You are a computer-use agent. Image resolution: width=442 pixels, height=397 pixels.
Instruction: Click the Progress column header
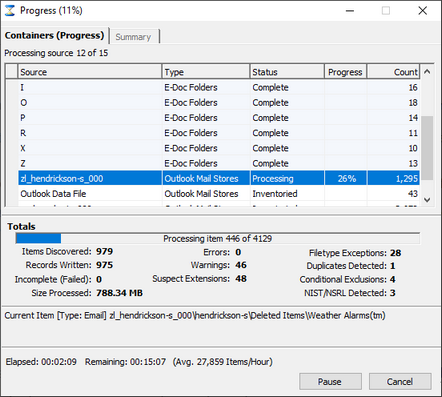tap(345, 72)
